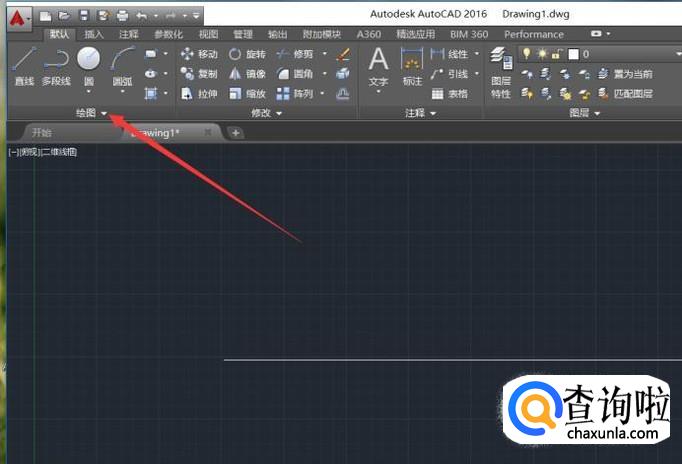
Task: Select the 文字 text tool
Action: coord(378,68)
